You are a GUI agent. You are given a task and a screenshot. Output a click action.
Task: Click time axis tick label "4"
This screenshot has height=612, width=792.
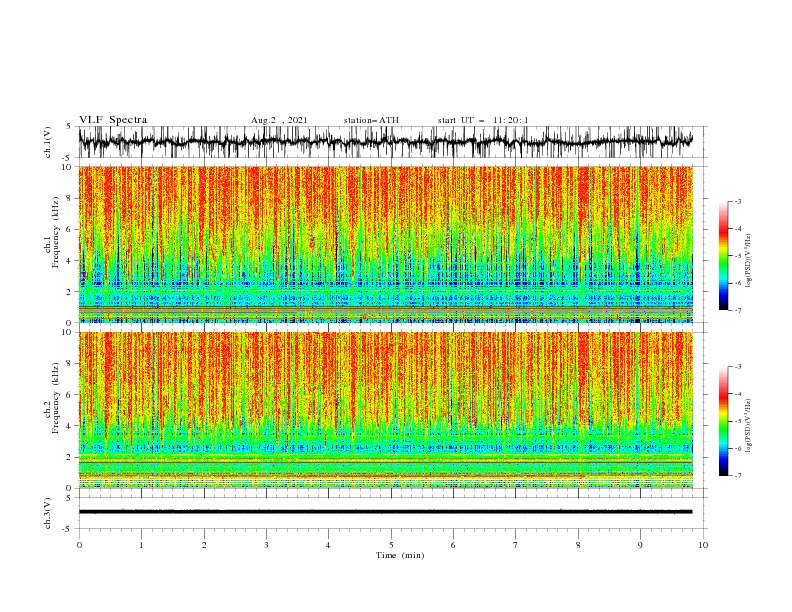tap(328, 545)
